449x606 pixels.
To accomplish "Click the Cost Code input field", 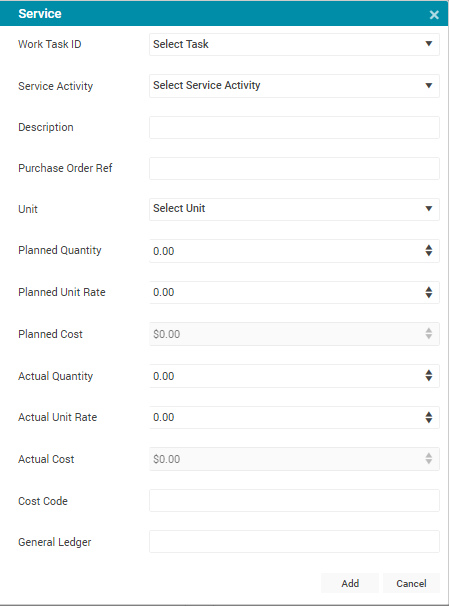I will pyautogui.click(x=294, y=500).
